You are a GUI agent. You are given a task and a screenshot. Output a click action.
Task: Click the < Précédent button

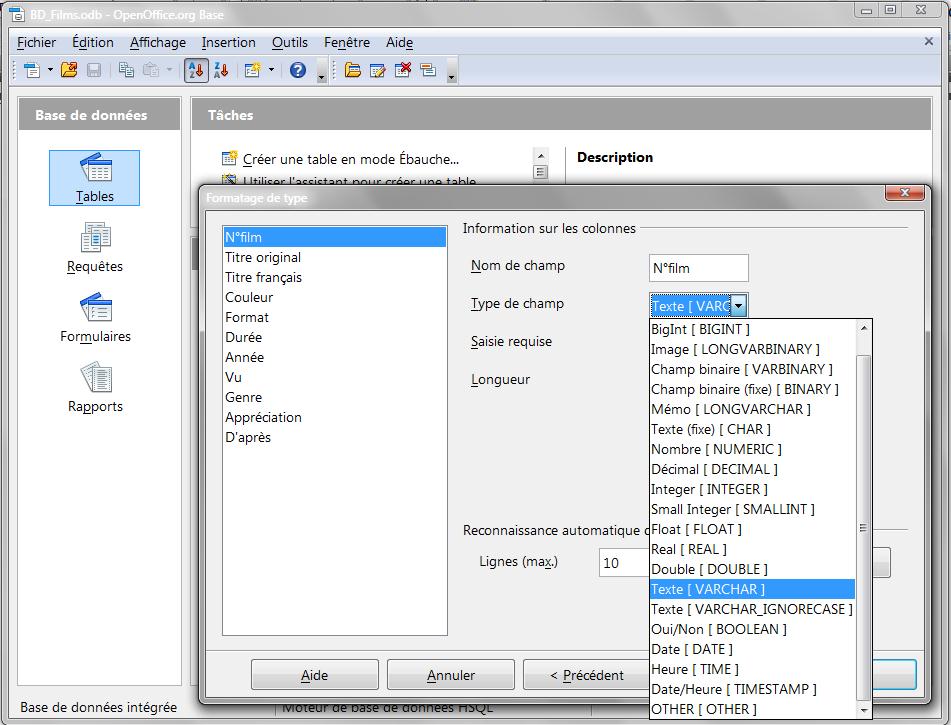point(586,675)
